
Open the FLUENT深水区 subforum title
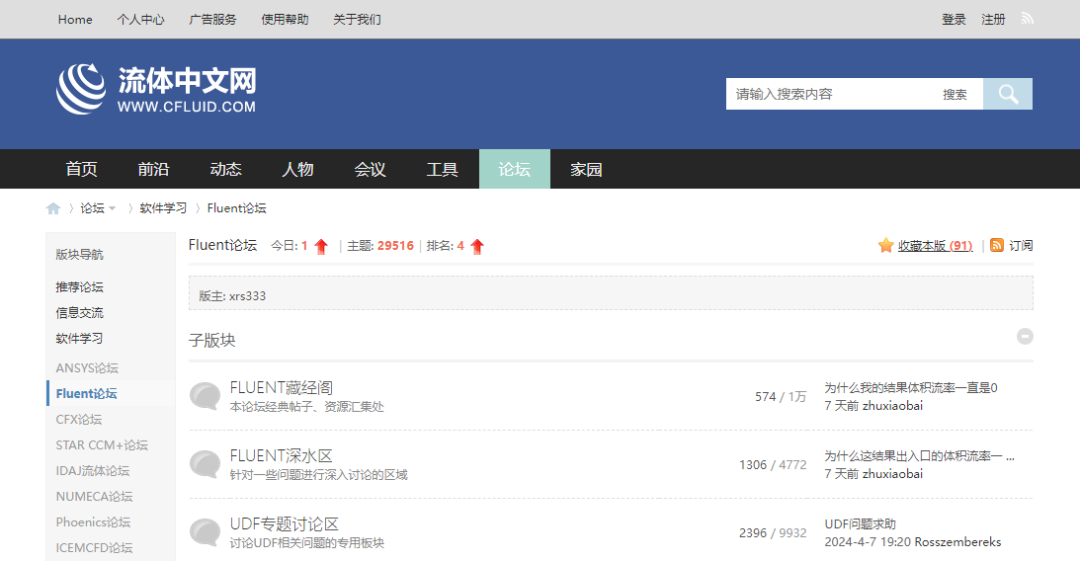tap(281, 456)
